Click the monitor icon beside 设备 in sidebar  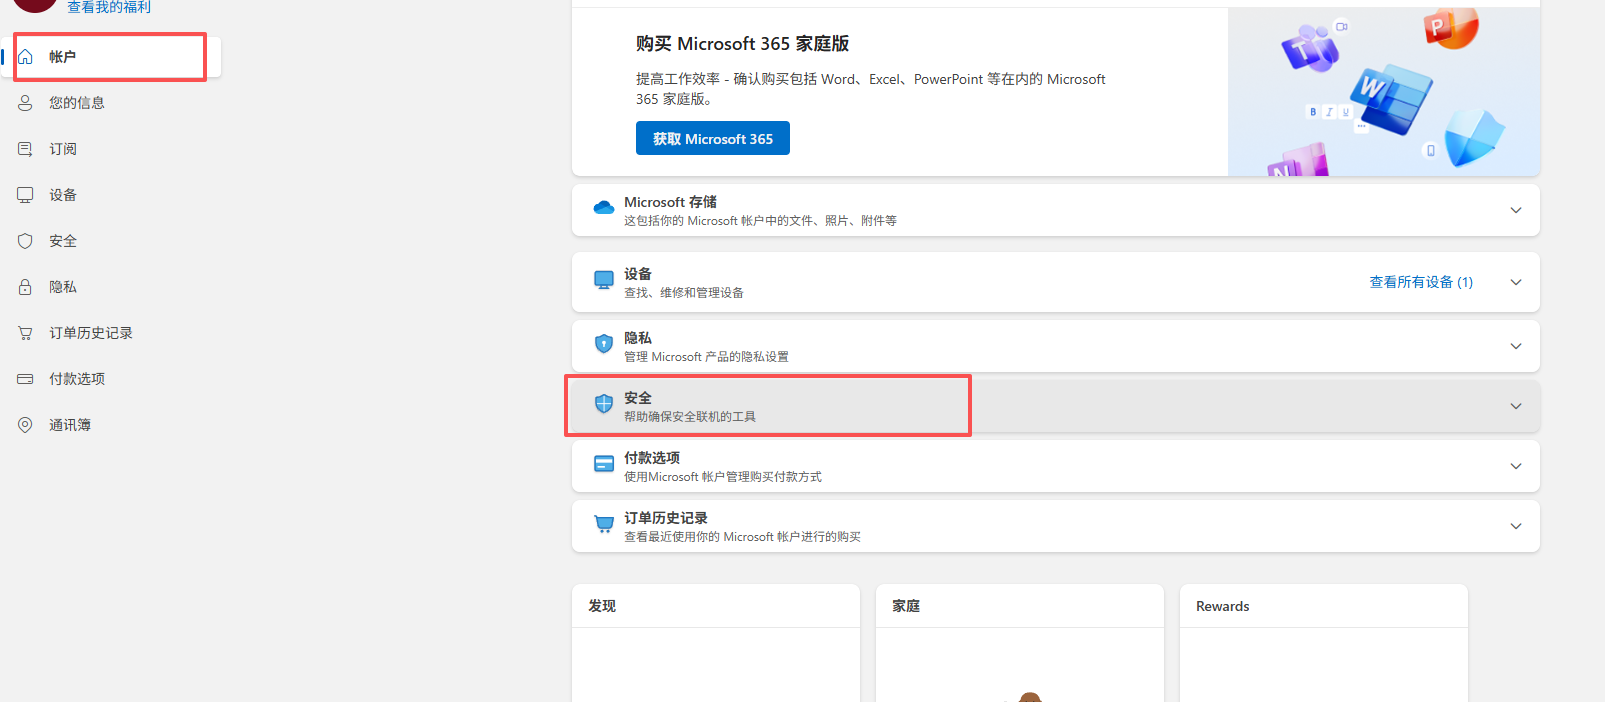click(x=26, y=195)
